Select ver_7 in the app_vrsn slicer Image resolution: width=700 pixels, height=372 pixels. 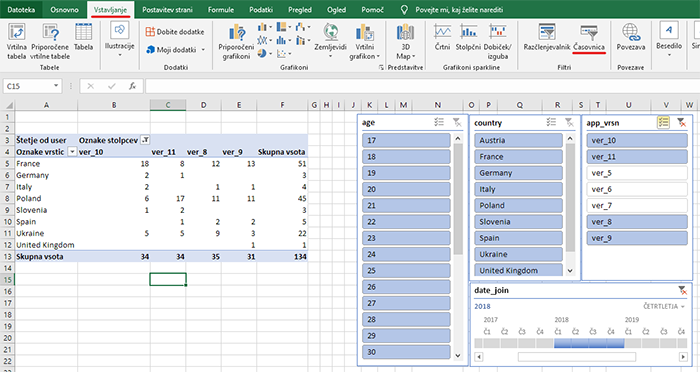click(x=637, y=205)
